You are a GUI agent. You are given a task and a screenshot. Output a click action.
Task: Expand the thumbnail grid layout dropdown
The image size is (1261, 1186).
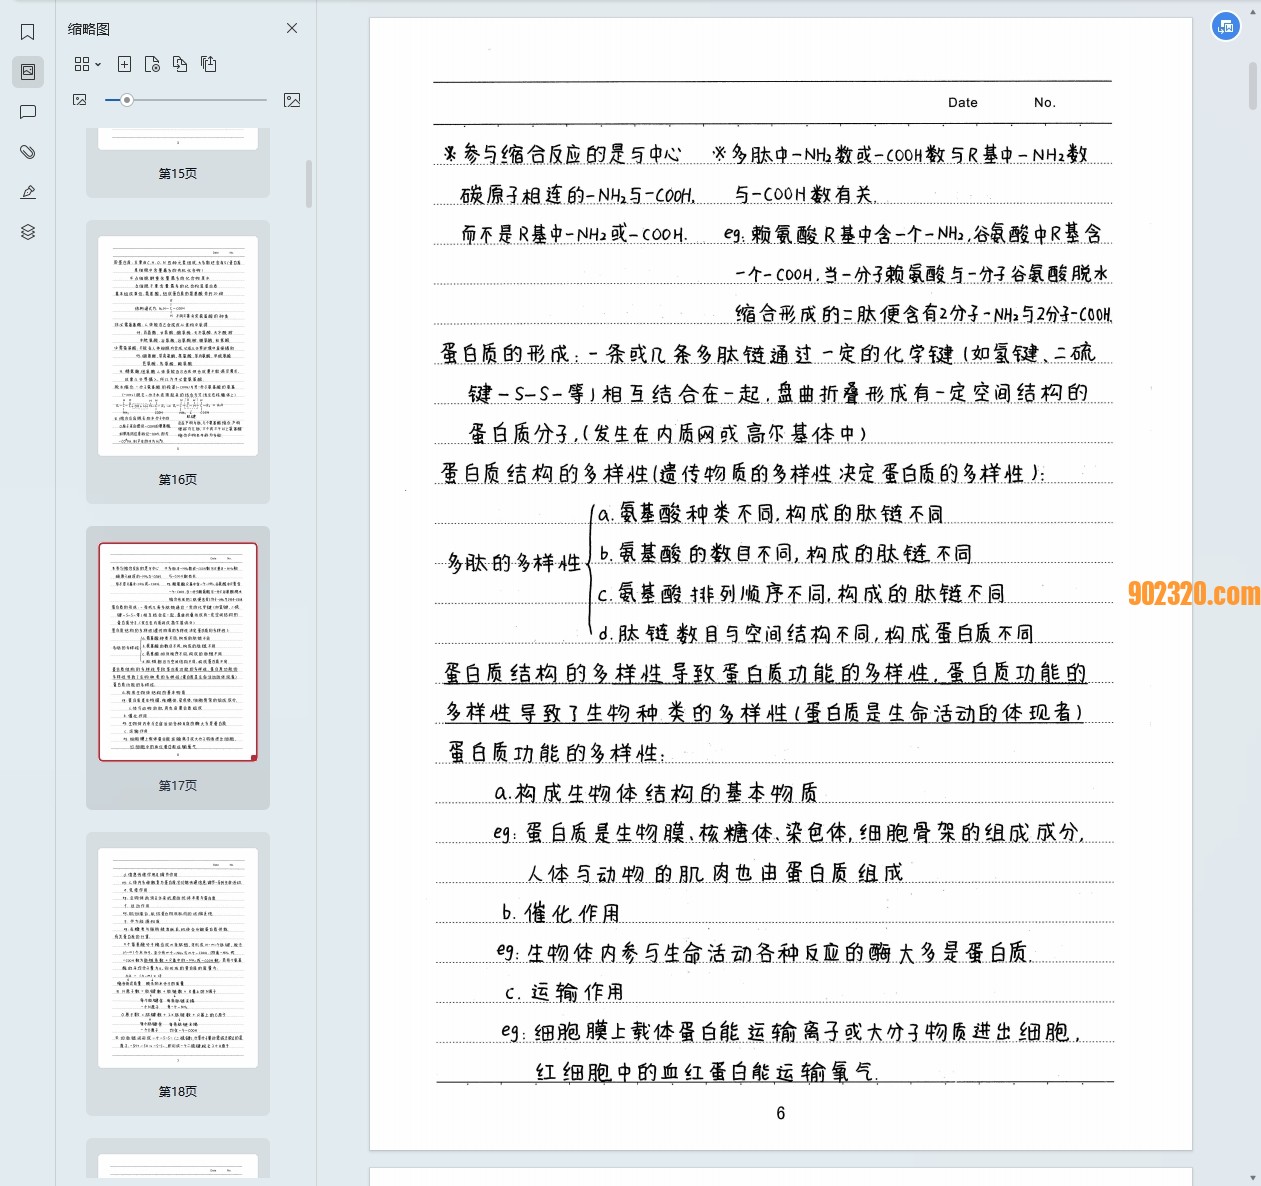(87, 64)
